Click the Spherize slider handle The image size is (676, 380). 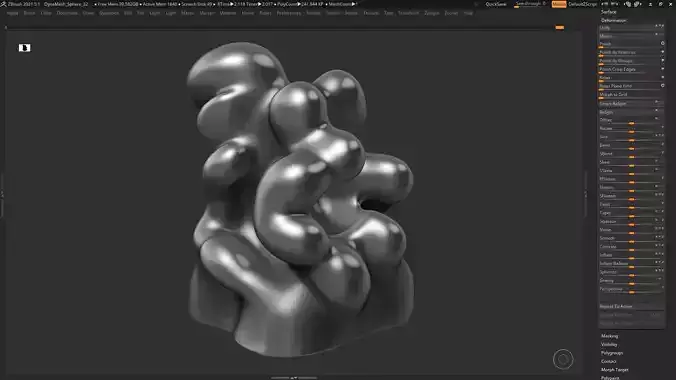point(631,275)
